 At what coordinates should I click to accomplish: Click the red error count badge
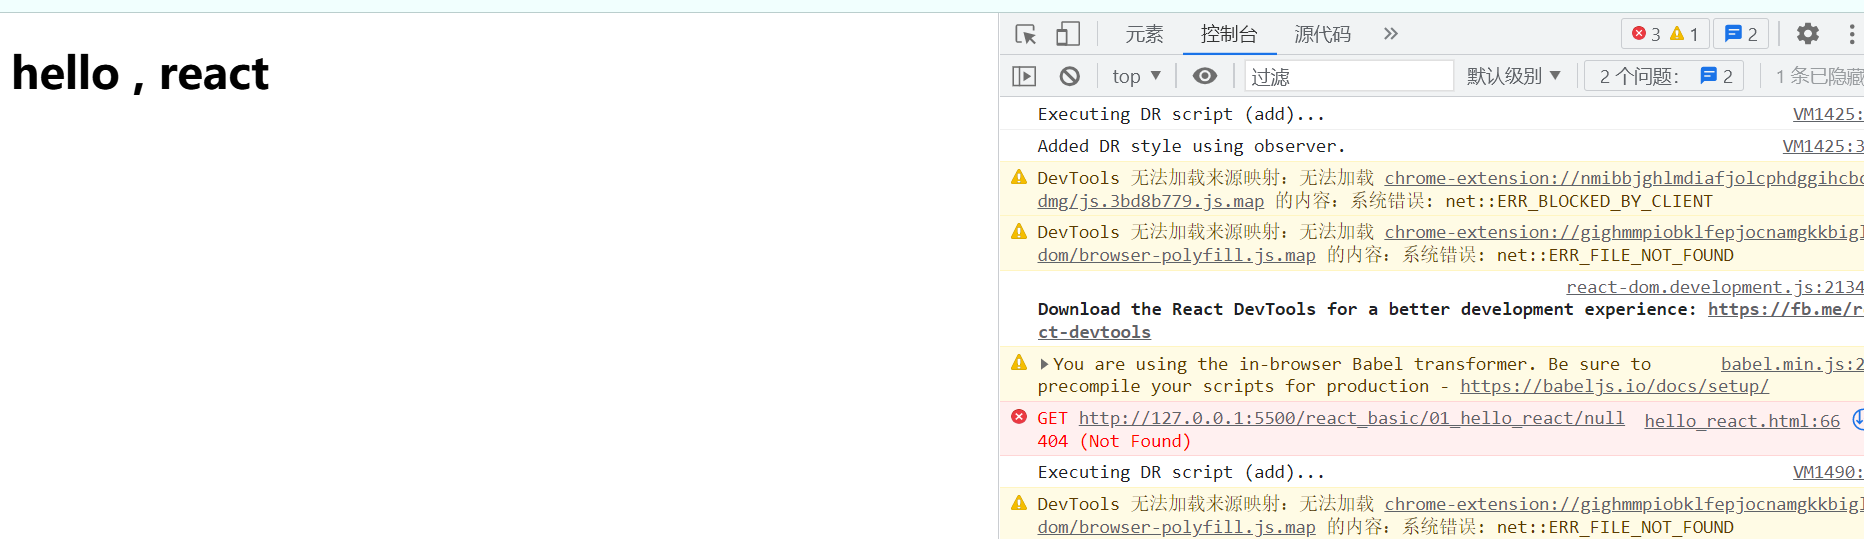(1646, 34)
